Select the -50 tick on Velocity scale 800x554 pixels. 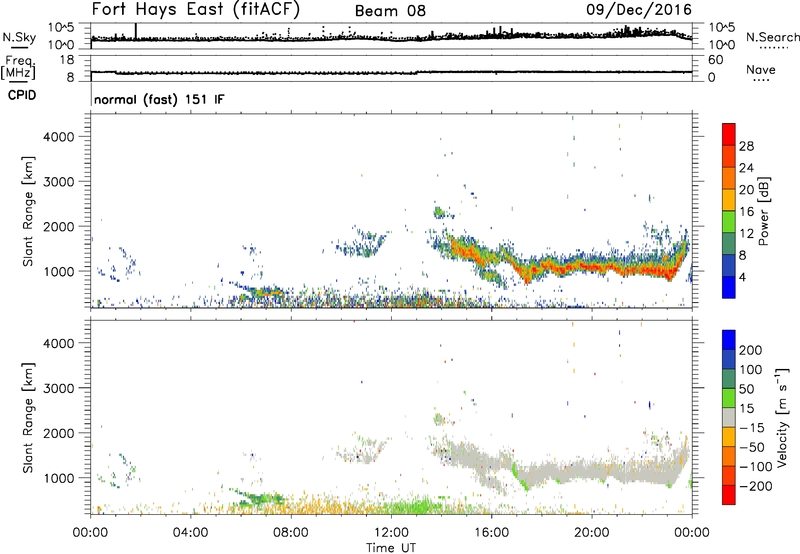click(752, 447)
